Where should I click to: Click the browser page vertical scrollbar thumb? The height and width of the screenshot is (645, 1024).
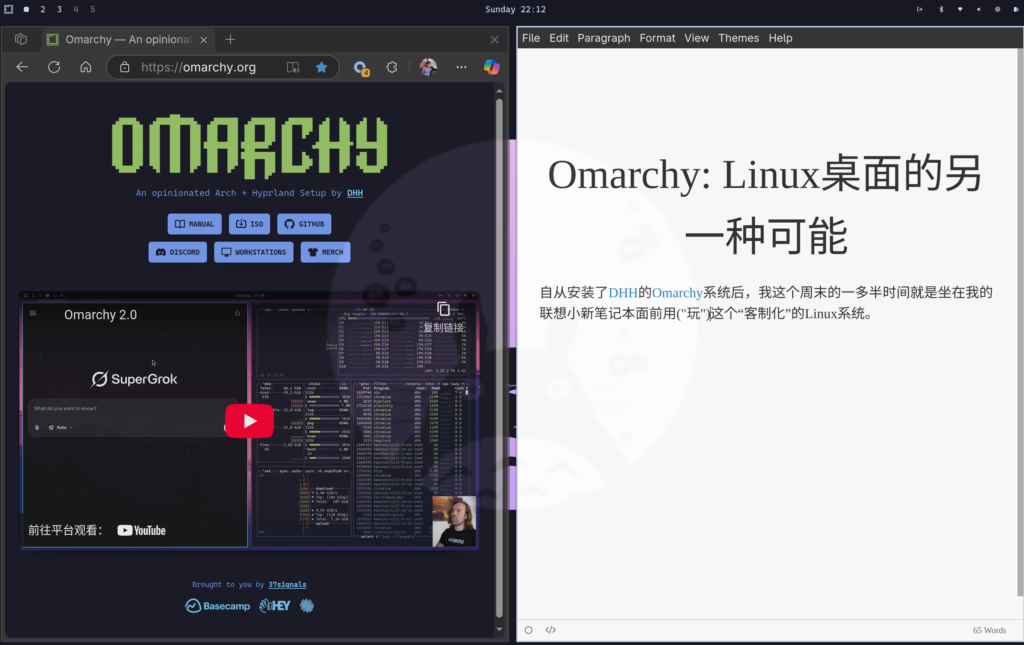click(x=499, y=358)
